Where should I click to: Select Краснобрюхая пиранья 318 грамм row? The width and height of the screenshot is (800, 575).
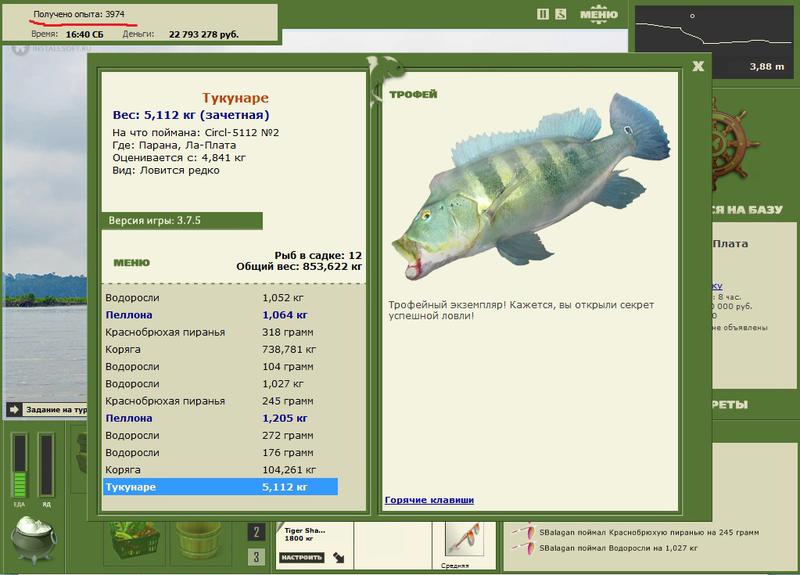click(x=220, y=332)
